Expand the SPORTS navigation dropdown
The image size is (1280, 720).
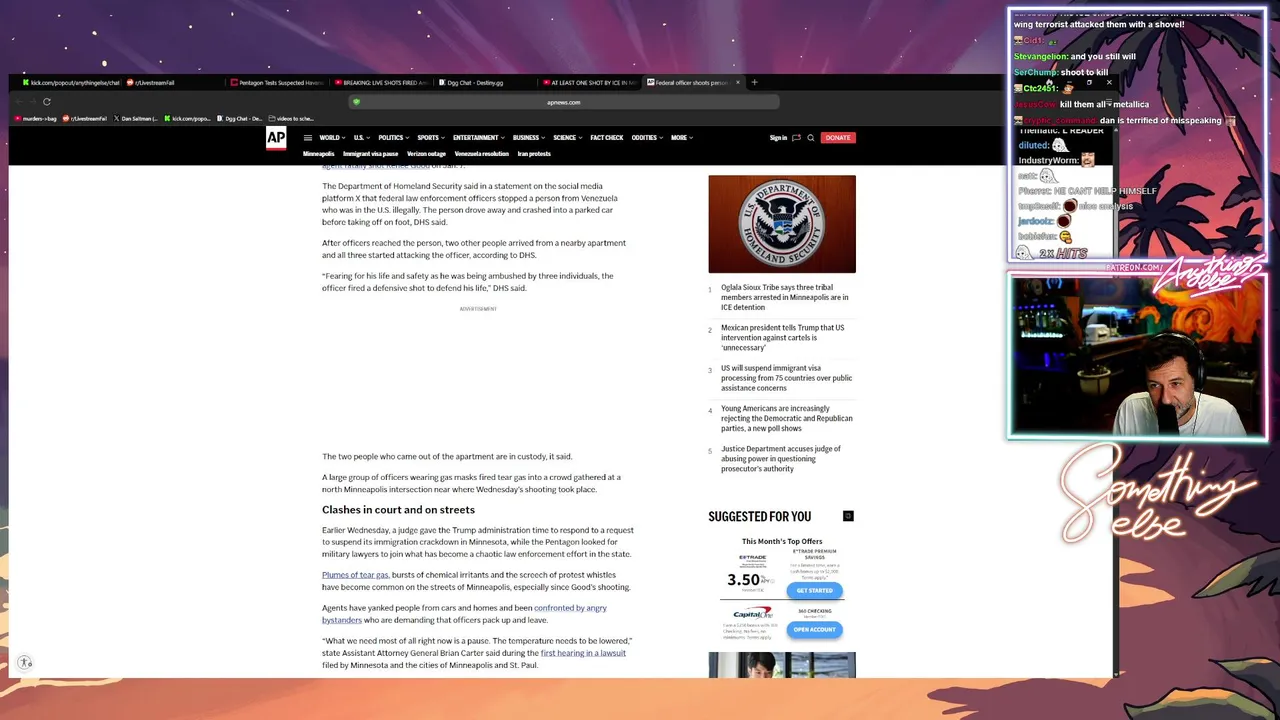click(x=431, y=138)
